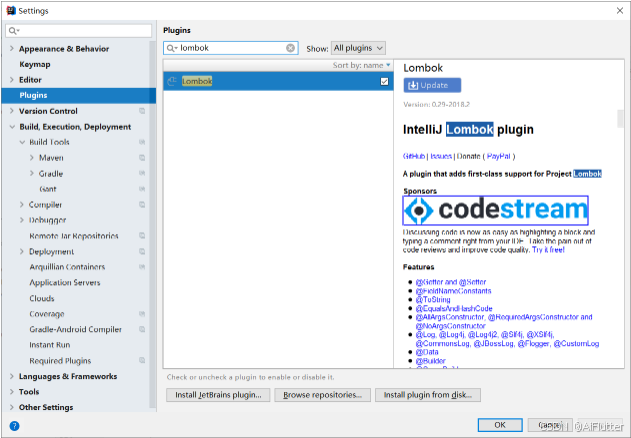631x438 pixels.
Task: Click the Update plugin button
Action: pyautogui.click(x=432, y=85)
